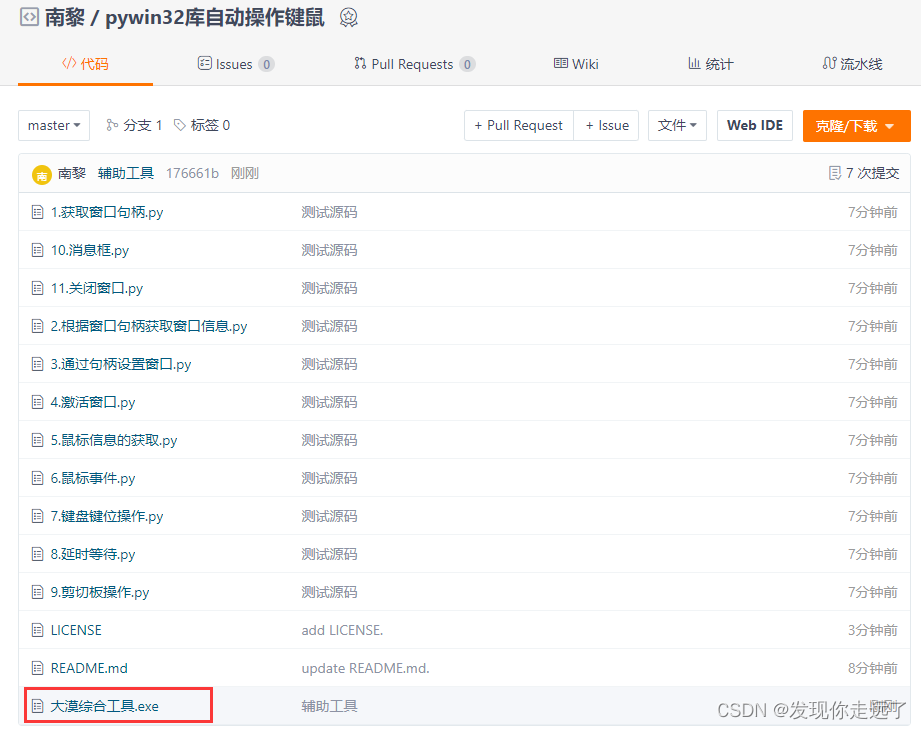This screenshot has width=921, height=729.
Task: Click the repository code icon beside 南黎
Action: point(29,17)
